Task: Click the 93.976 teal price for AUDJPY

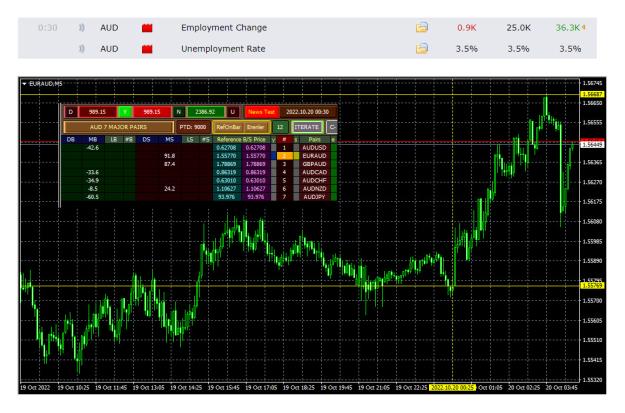Action: (226, 197)
